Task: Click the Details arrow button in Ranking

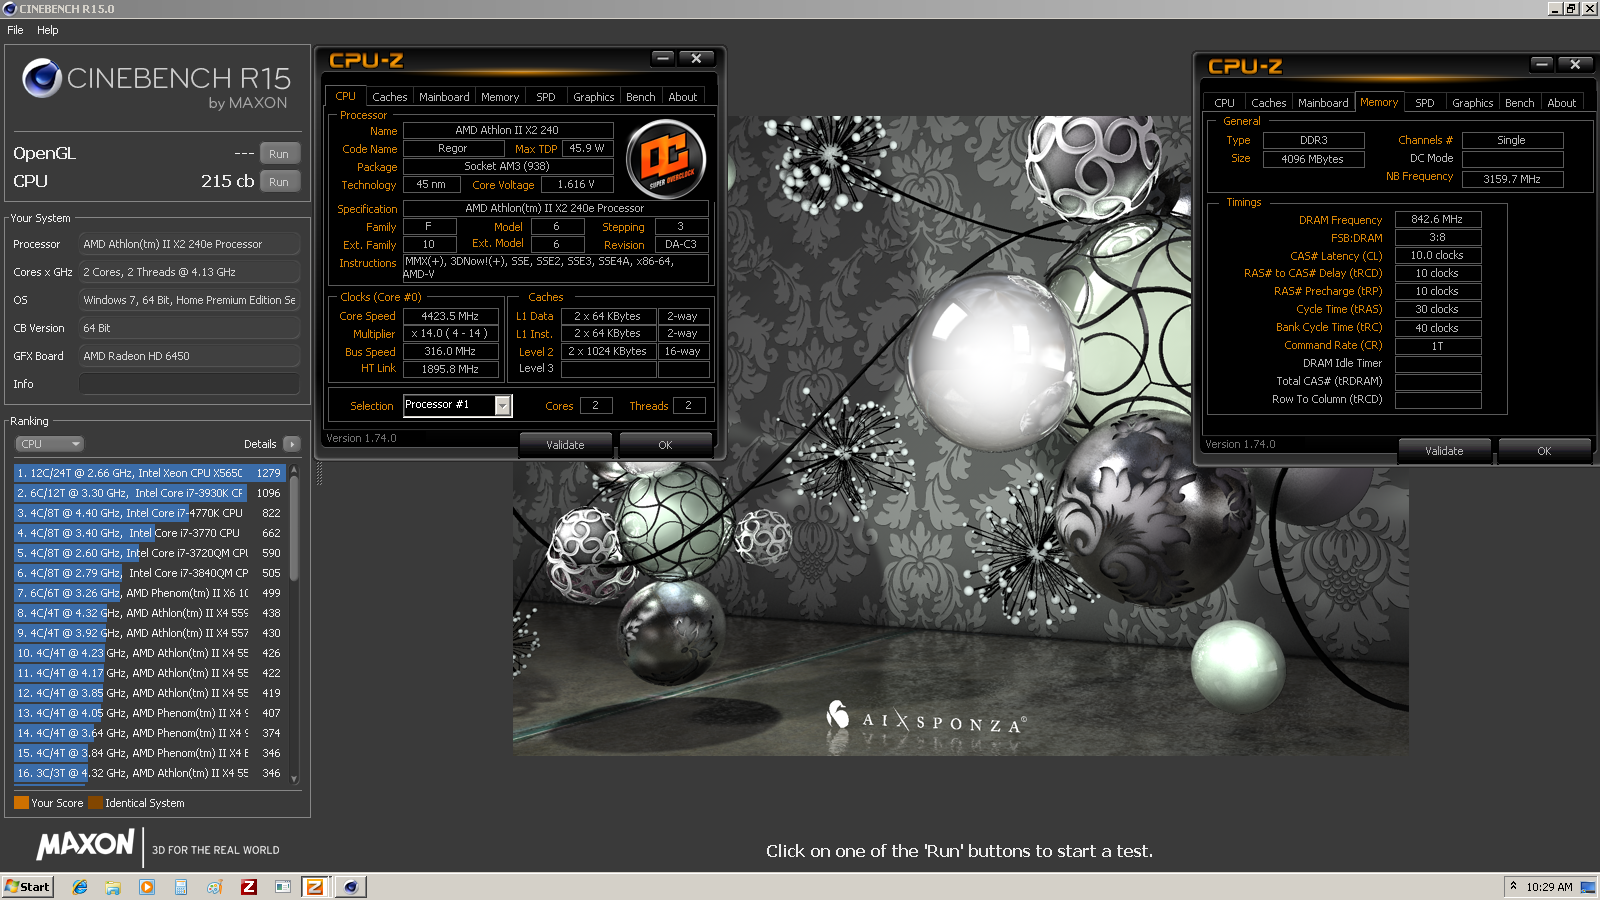Action: [x=292, y=444]
